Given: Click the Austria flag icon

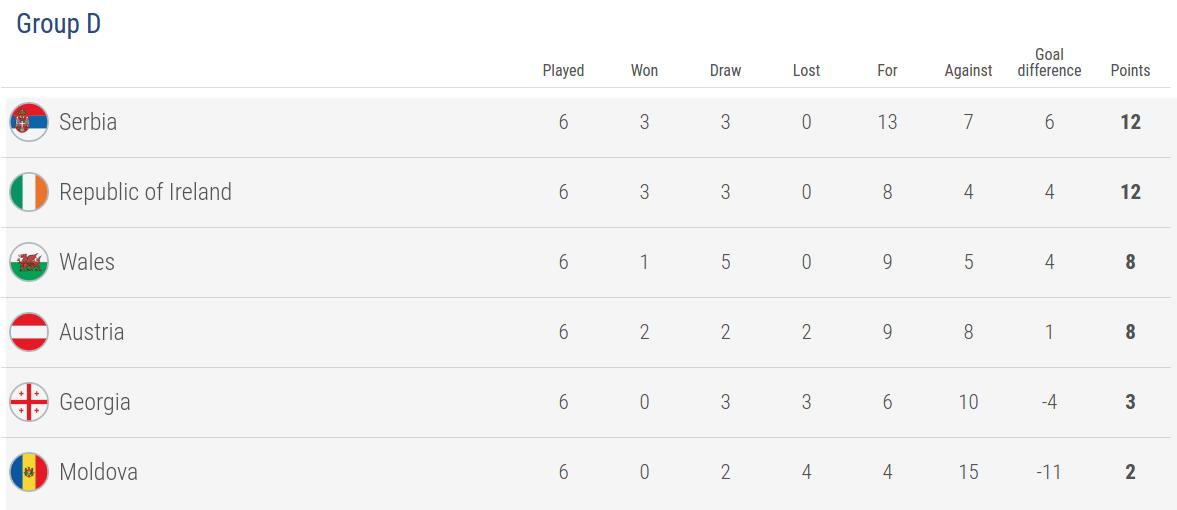Looking at the screenshot, I should click(29, 332).
